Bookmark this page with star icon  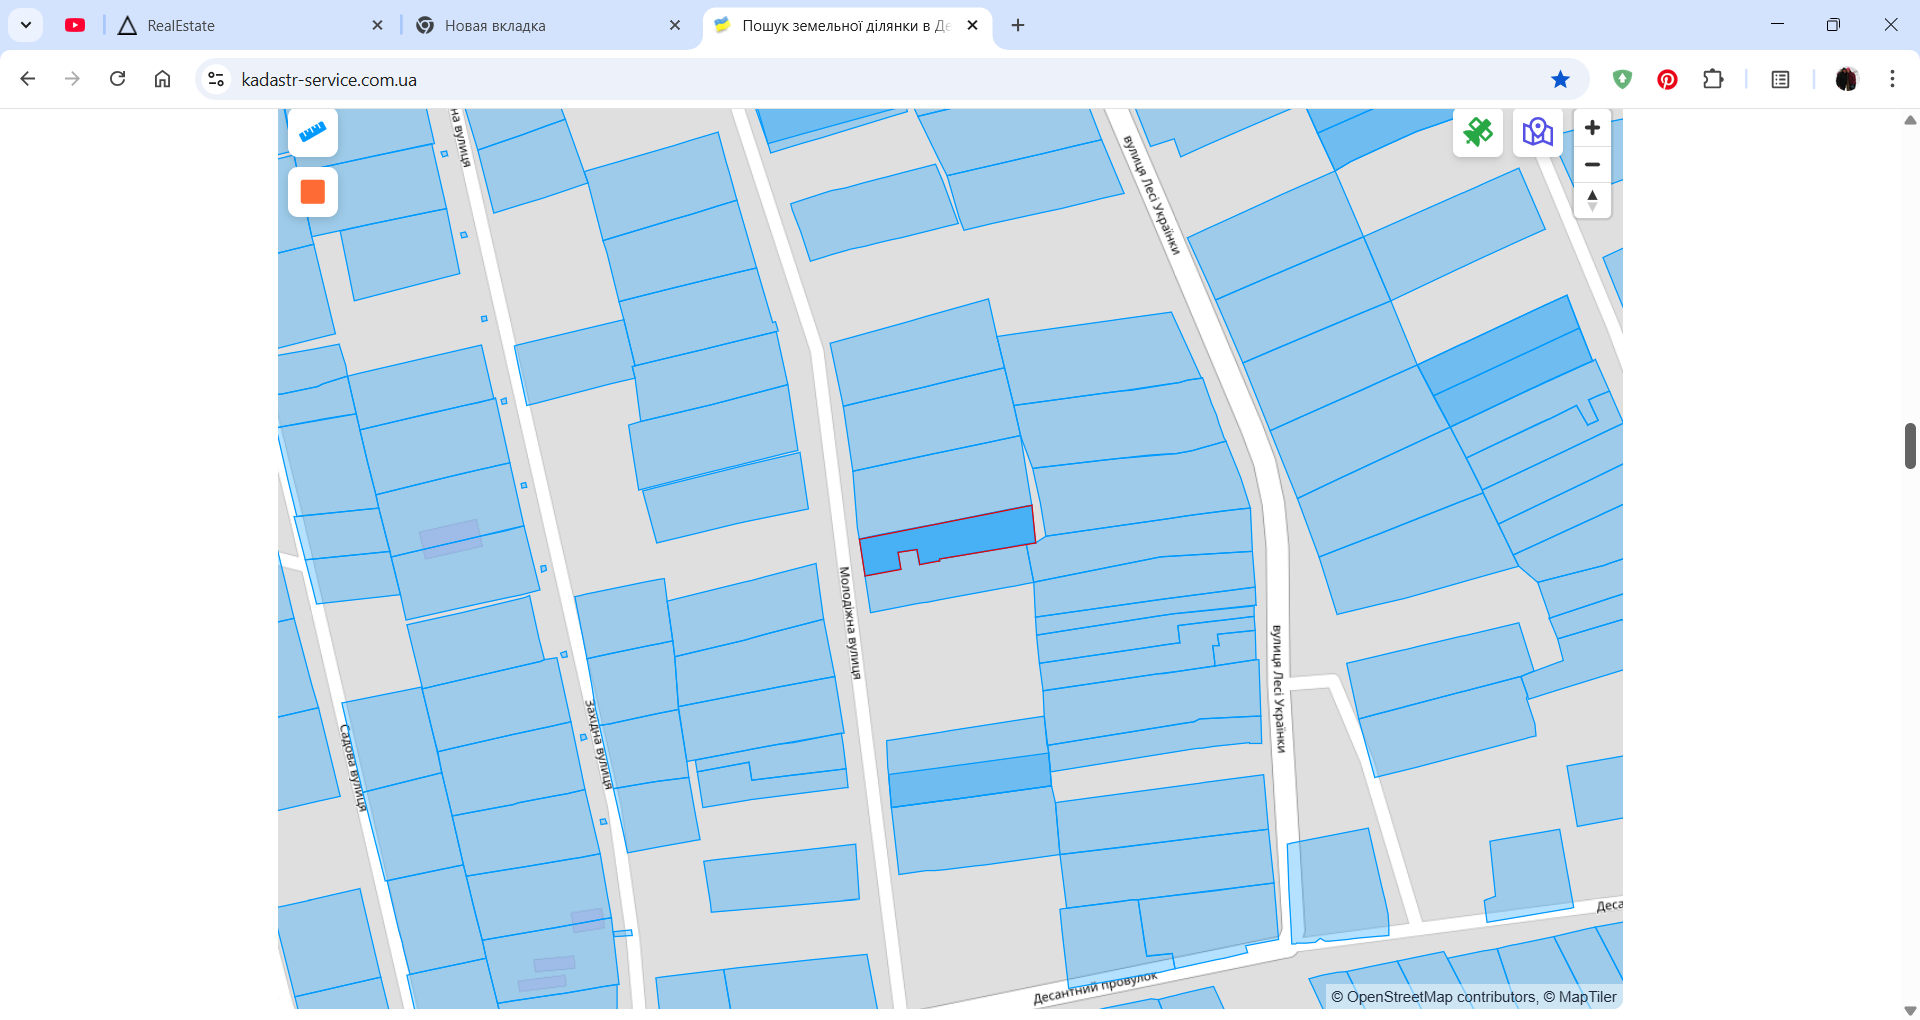[1560, 79]
